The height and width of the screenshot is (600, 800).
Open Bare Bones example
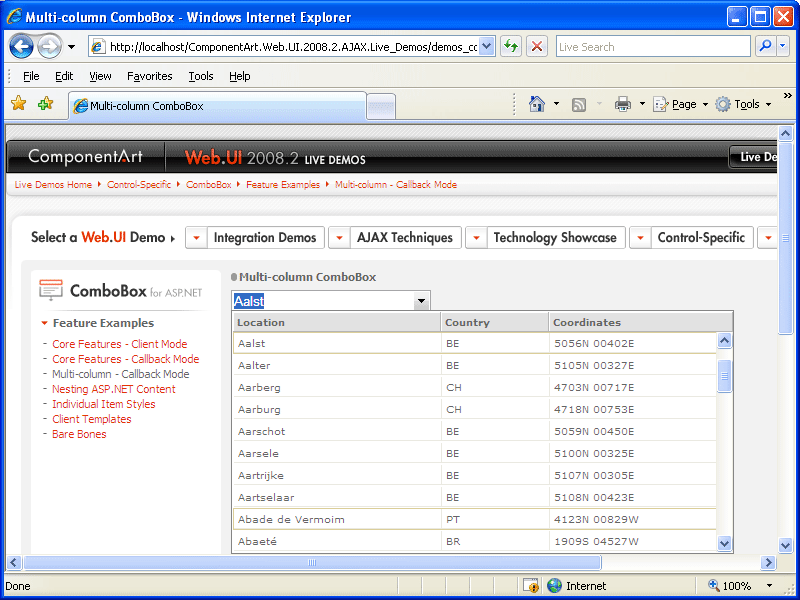point(79,434)
